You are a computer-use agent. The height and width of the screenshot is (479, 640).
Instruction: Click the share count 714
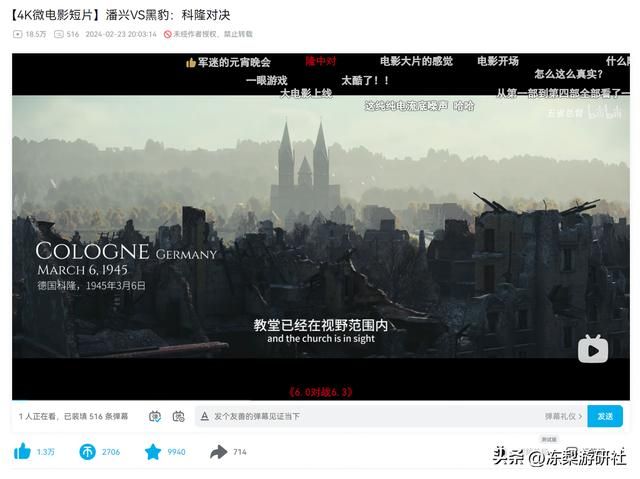[240, 452]
